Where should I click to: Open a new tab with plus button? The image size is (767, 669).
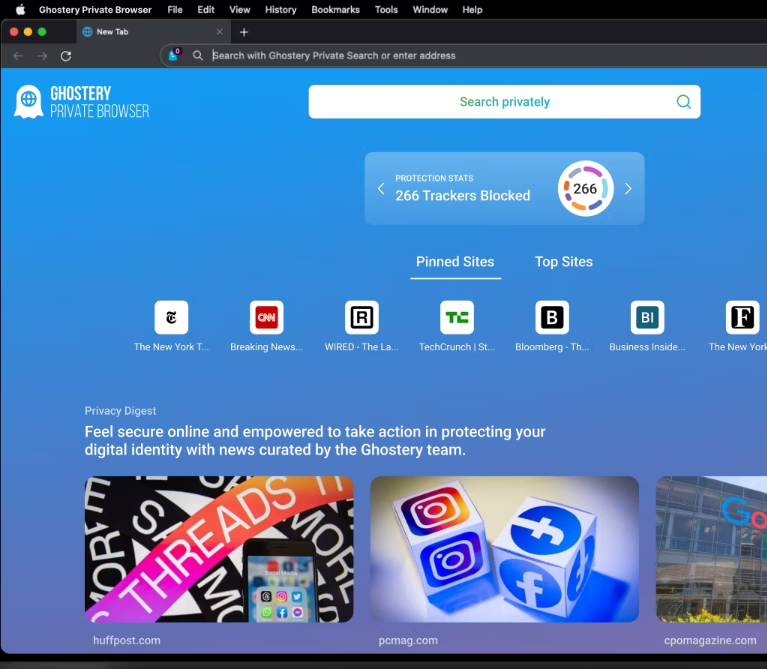point(244,32)
